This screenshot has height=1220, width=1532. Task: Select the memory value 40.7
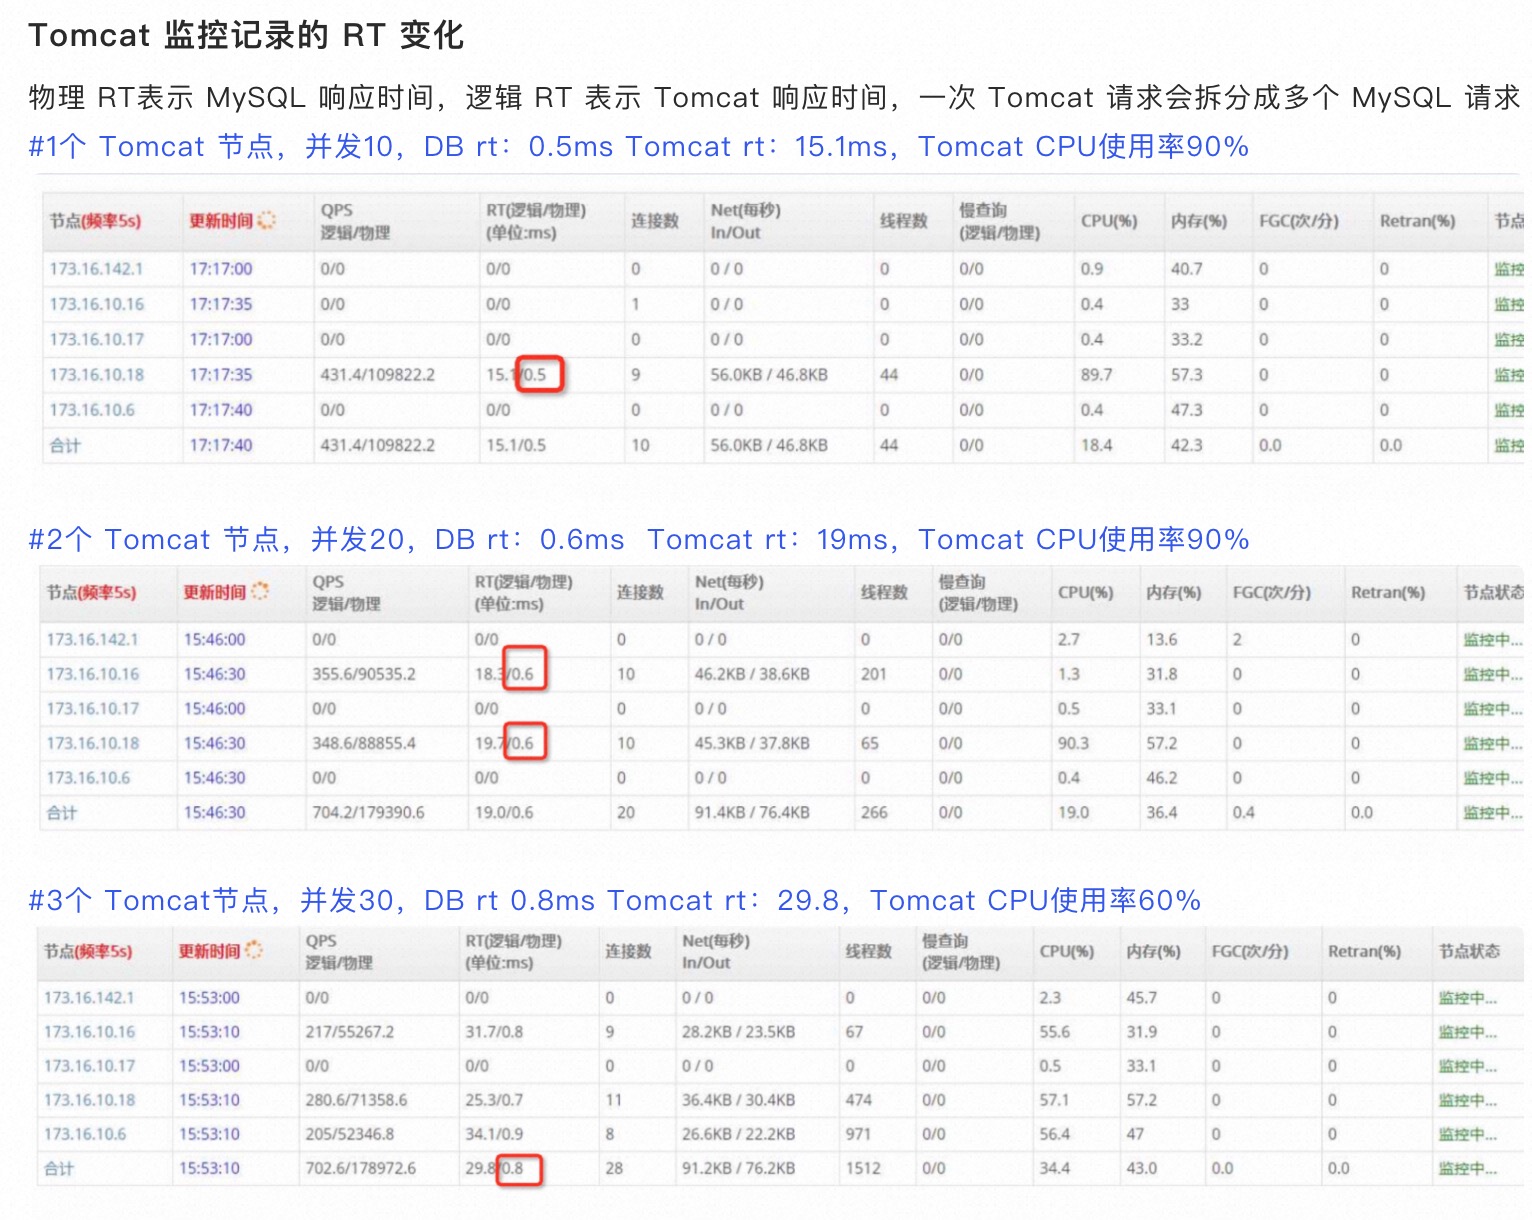tap(1187, 269)
